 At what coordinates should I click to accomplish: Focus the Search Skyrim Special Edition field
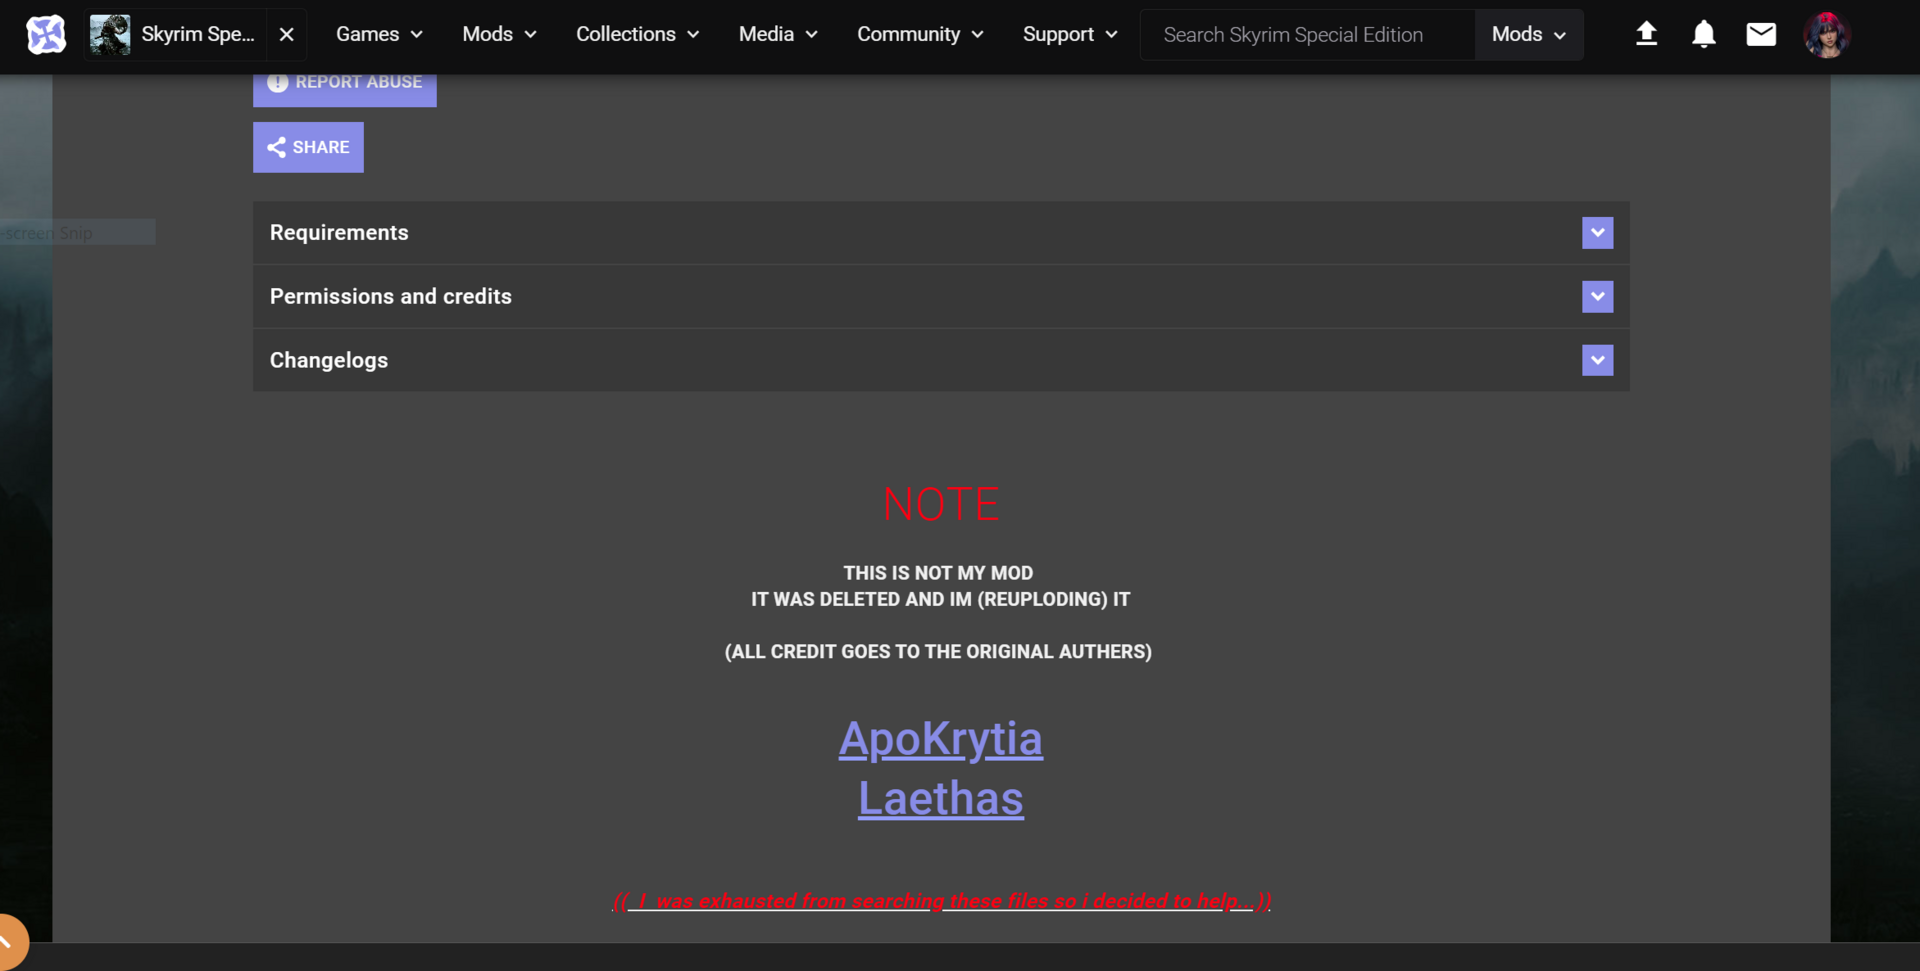click(1308, 35)
